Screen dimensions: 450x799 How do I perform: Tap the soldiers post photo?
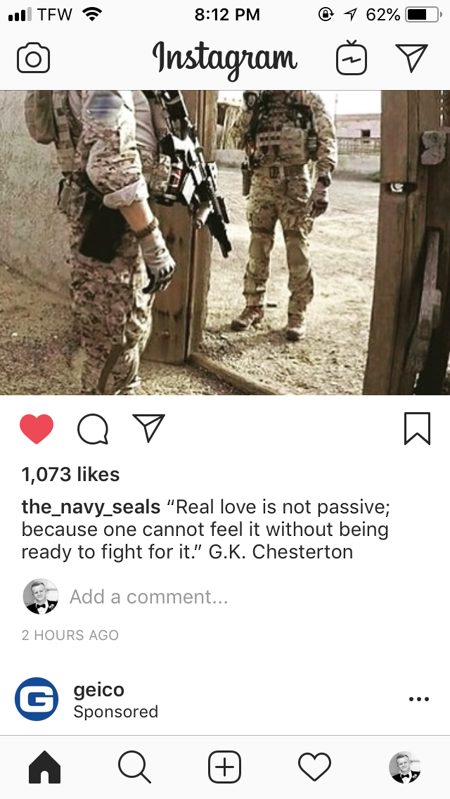coord(225,243)
